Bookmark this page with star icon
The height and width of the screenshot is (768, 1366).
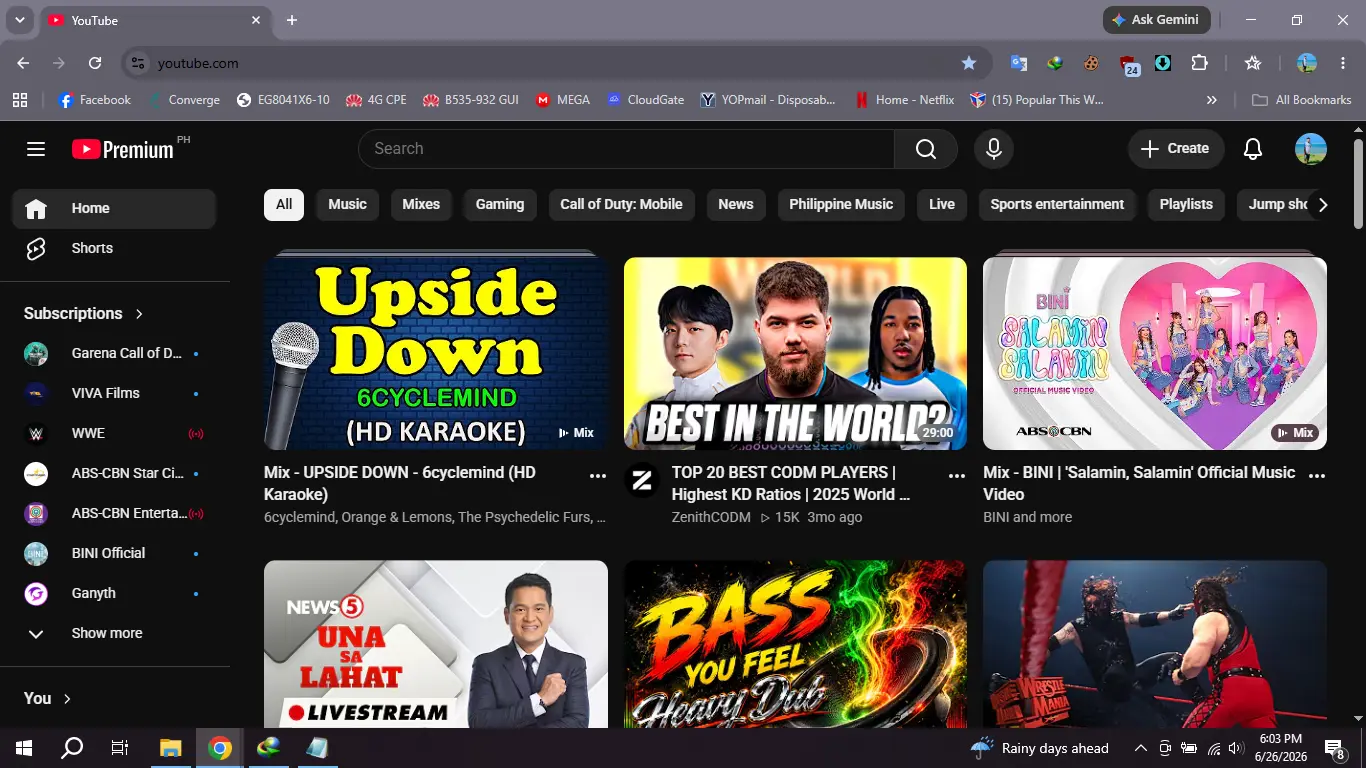click(x=969, y=63)
